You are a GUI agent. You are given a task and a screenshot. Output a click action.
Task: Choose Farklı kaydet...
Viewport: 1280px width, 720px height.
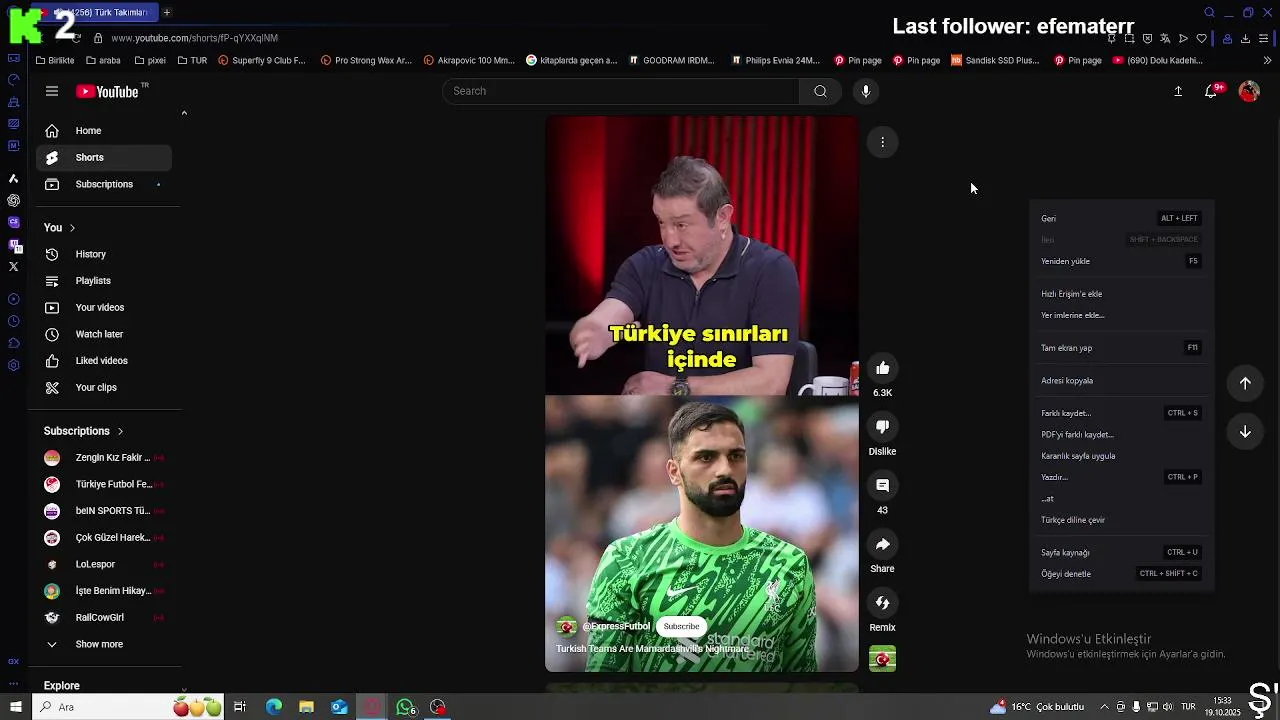[1121, 413]
